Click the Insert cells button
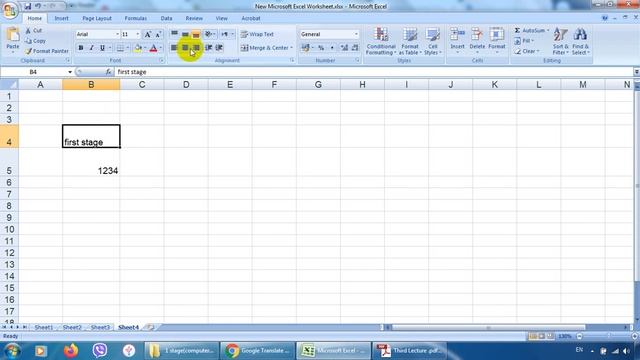640x360 pixels. coord(457,41)
